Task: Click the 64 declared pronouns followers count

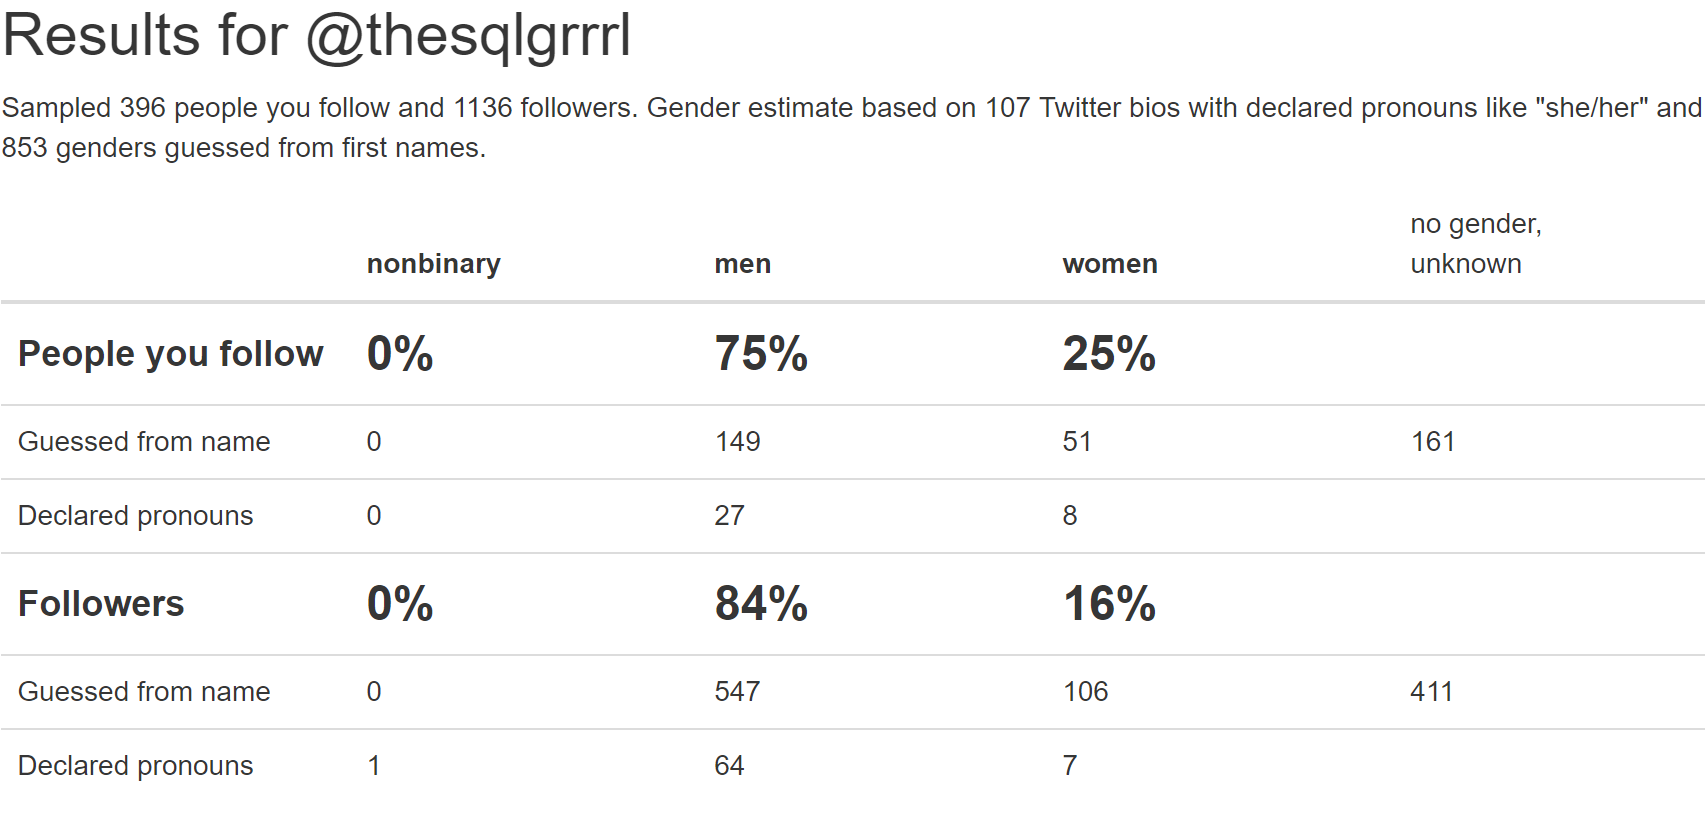Action: coord(729,766)
